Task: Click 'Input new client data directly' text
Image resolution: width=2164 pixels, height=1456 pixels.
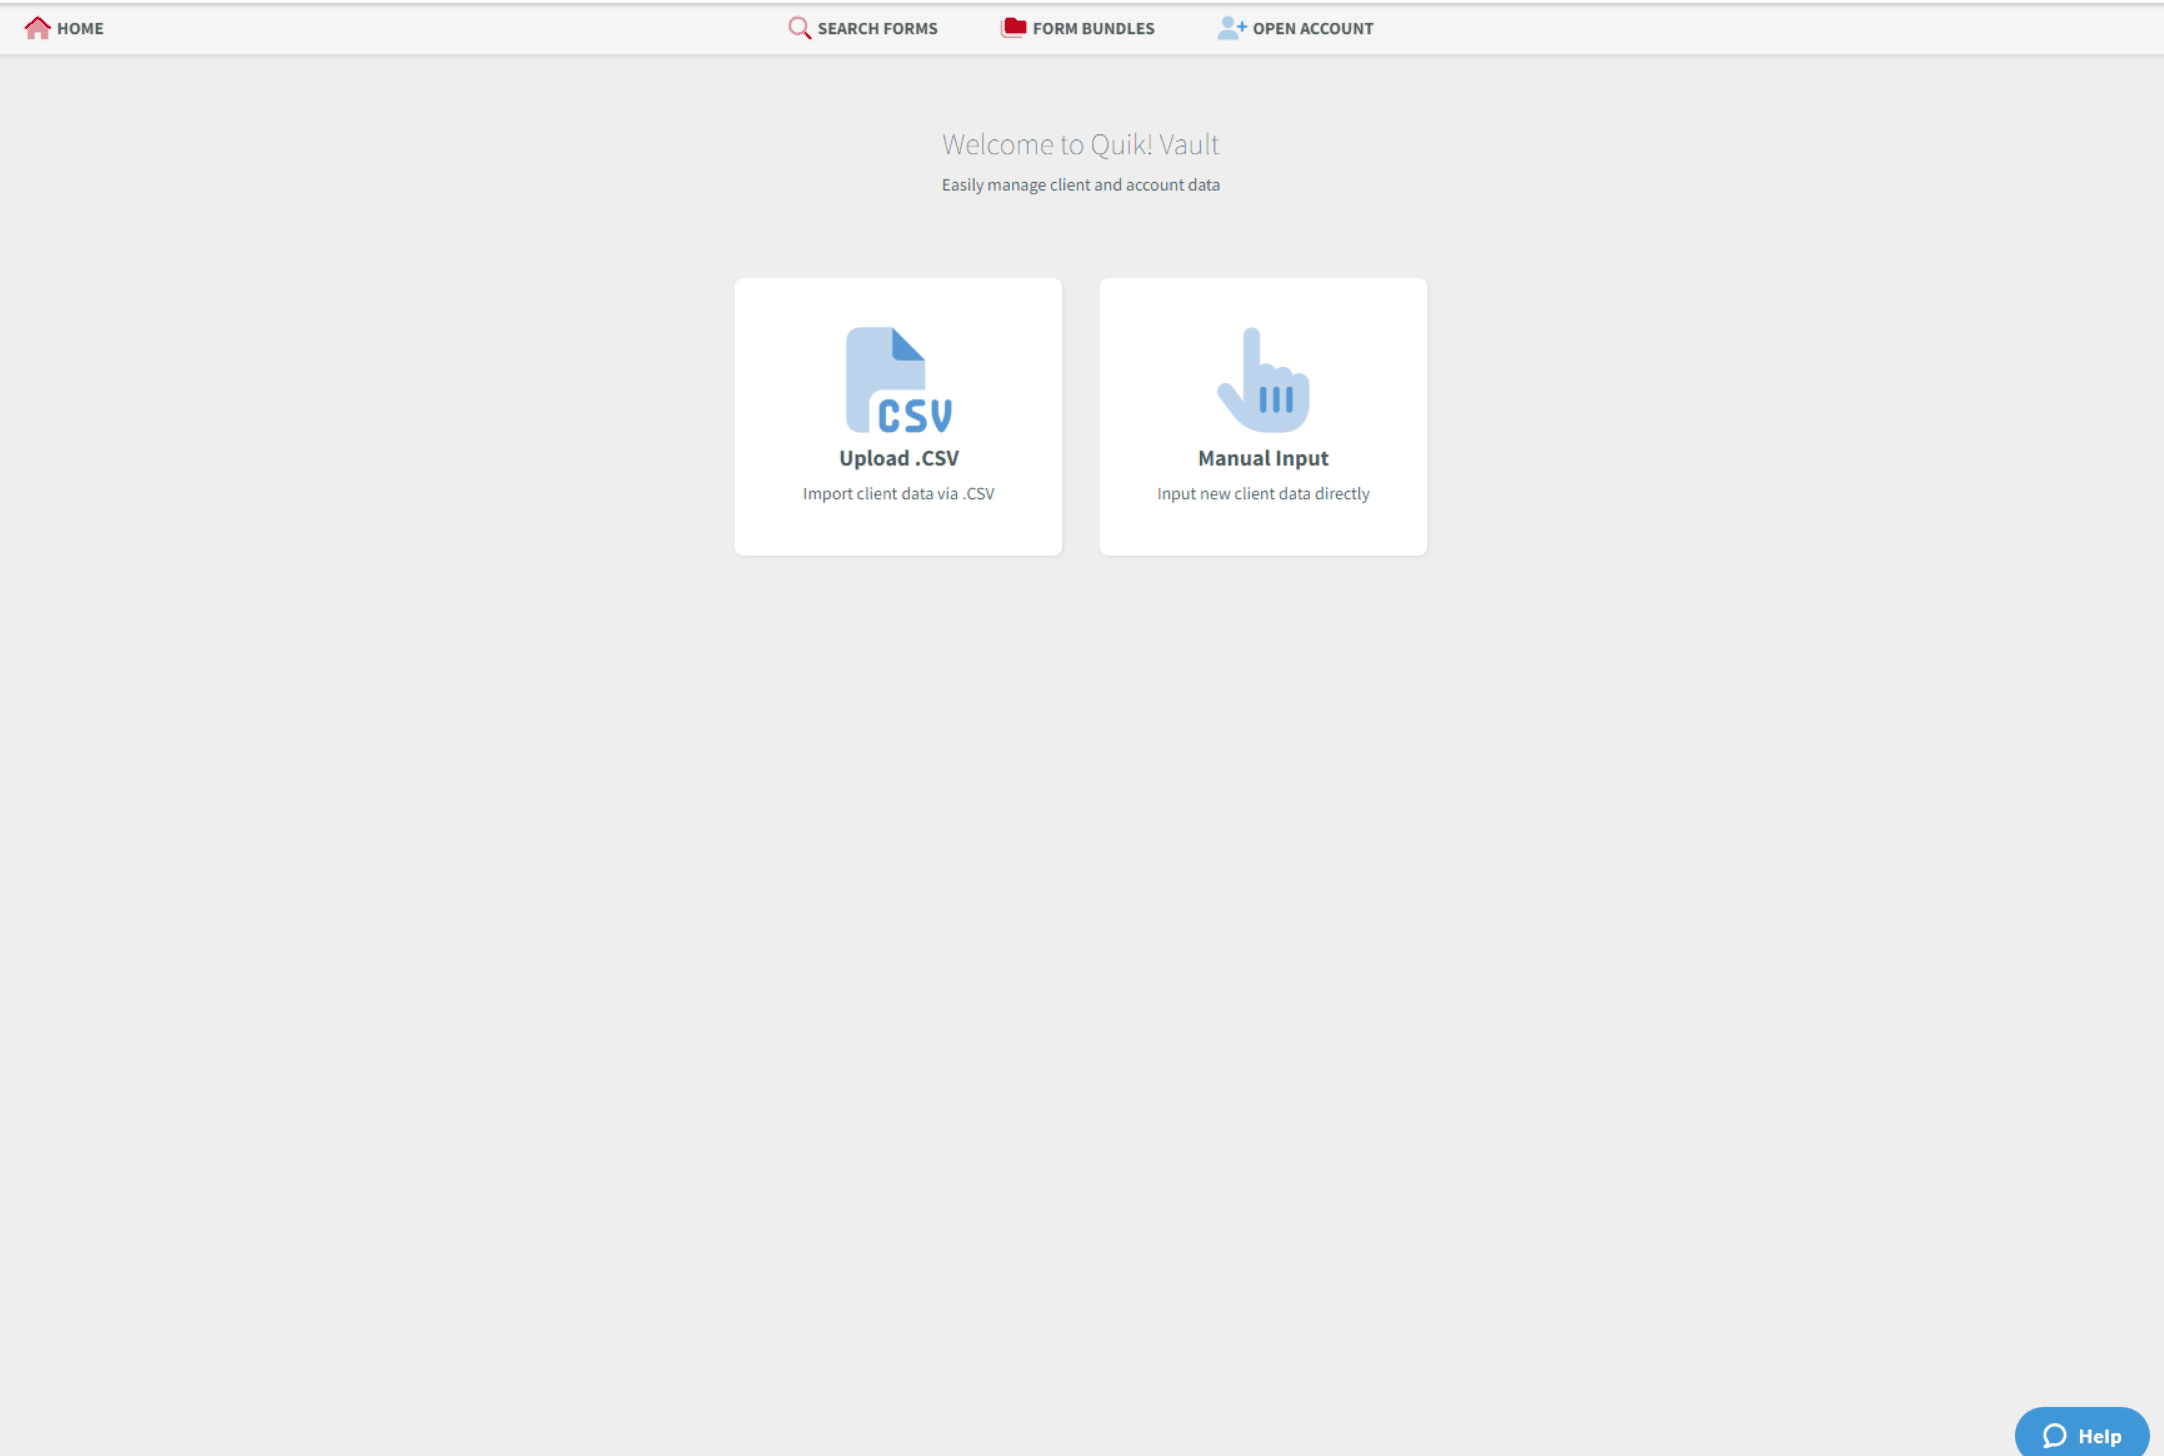Action: coord(1263,494)
